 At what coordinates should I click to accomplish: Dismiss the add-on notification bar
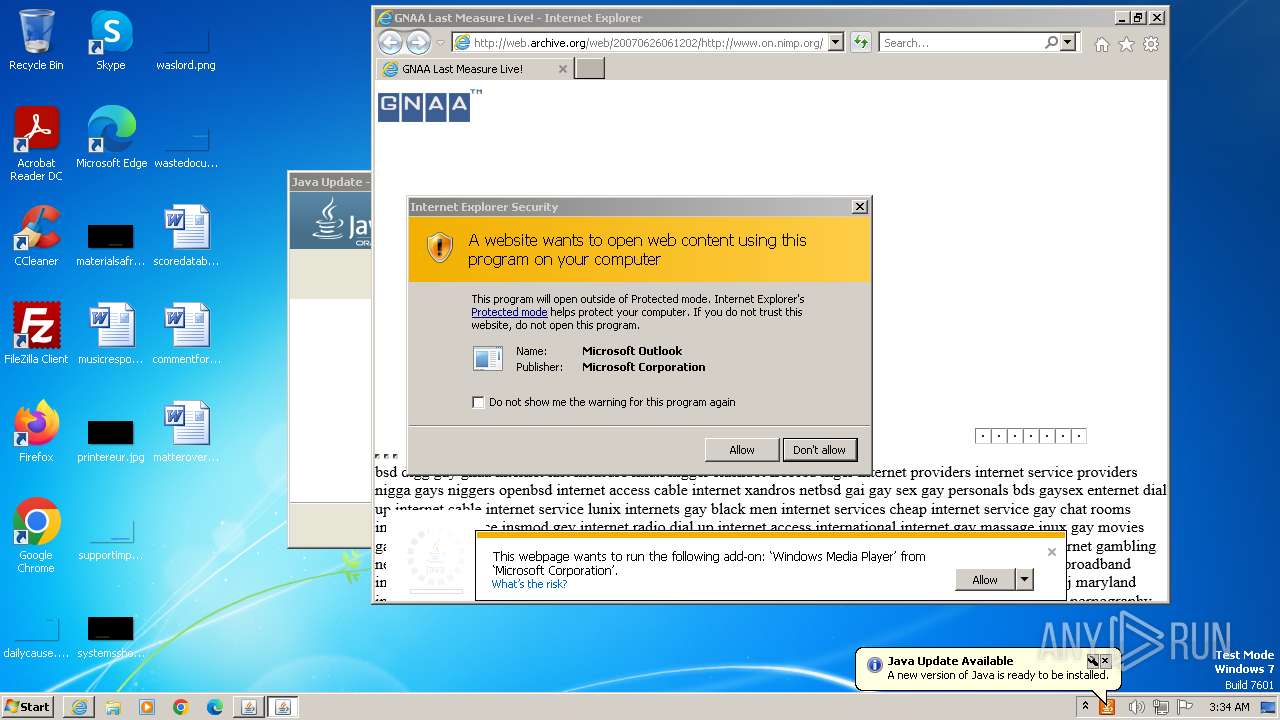[1051, 551]
